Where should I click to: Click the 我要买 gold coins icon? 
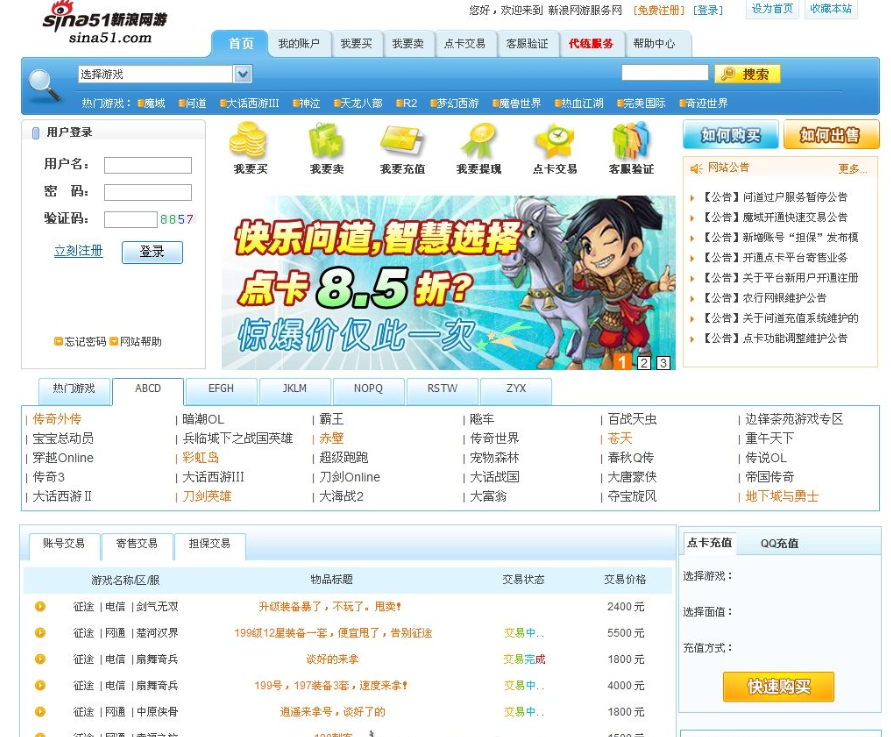pyautogui.click(x=248, y=140)
